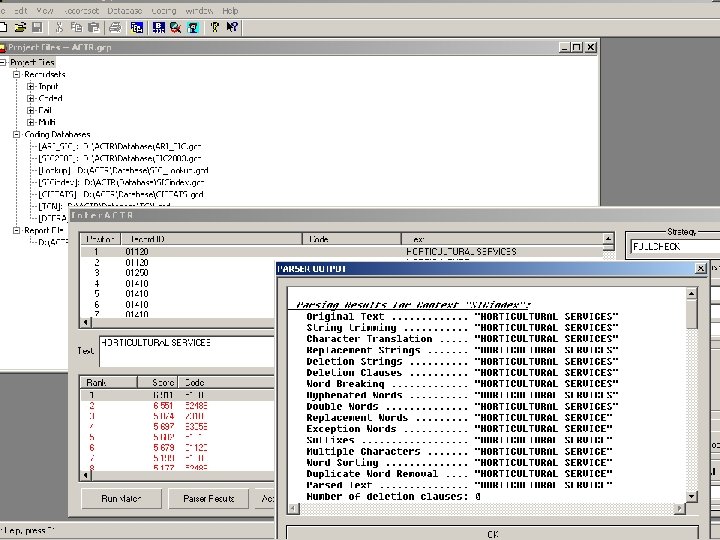Select match row 3 with record 01250
This screenshot has width=720, height=540.
[178, 273]
